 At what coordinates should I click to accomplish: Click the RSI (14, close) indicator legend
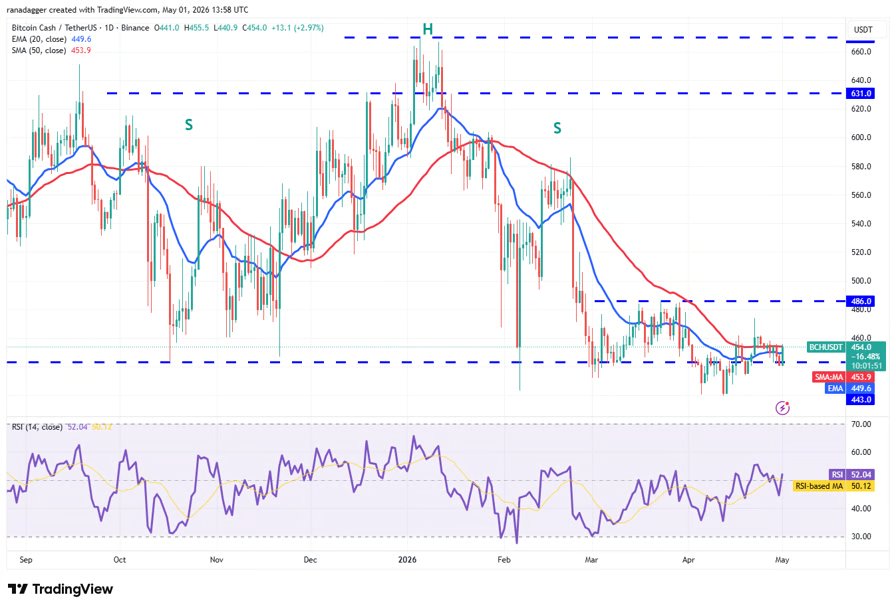[x=37, y=427]
